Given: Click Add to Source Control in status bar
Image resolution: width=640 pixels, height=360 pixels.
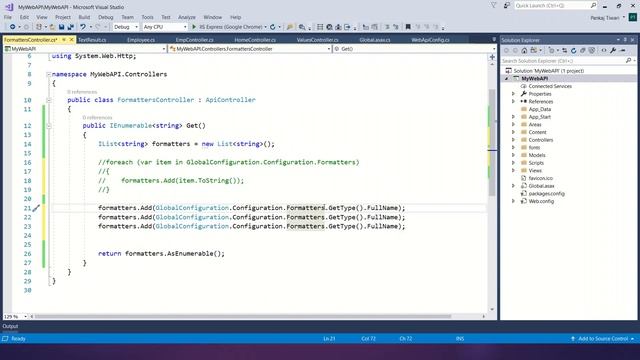Looking at the screenshot, I should click(x=602, y=339).
